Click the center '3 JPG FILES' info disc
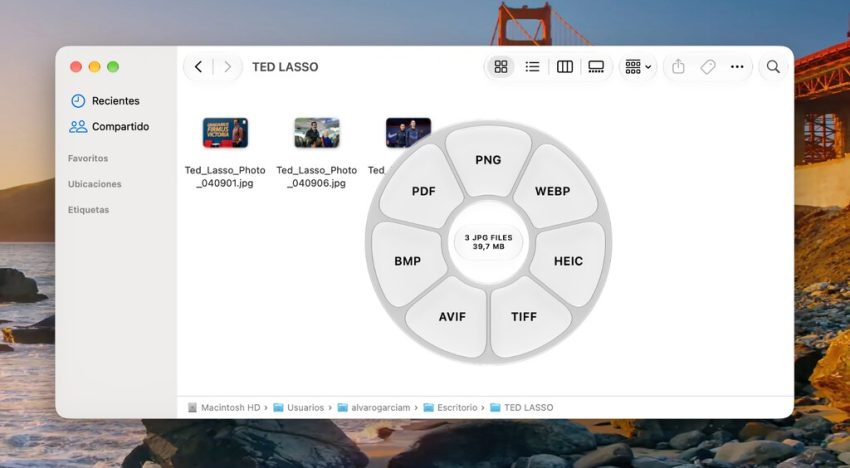 point(488,242)
